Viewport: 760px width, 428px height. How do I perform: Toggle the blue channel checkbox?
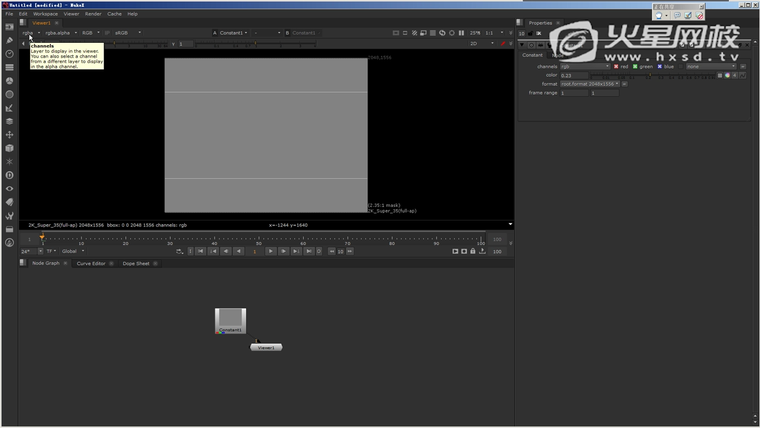(660, 67)
